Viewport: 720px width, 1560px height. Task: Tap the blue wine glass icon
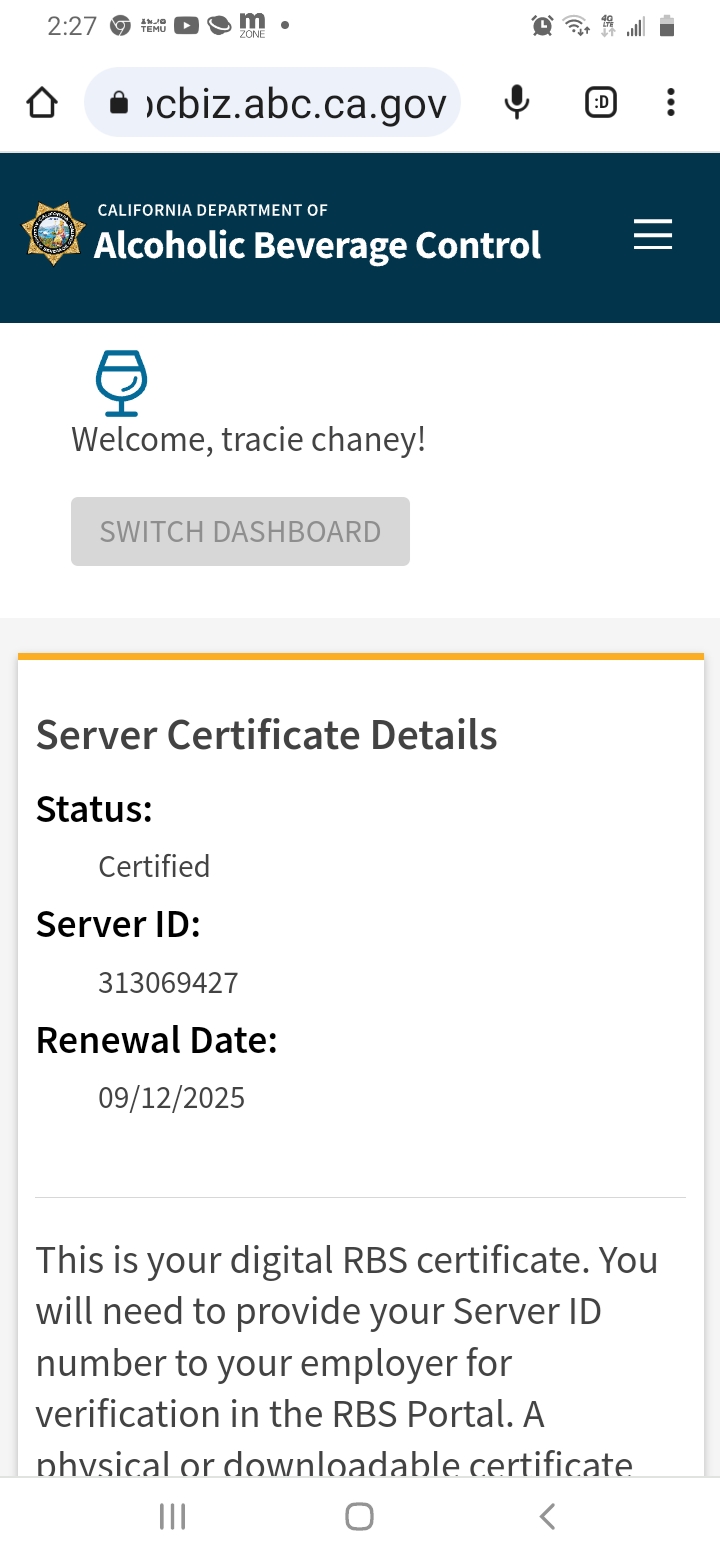click(121, 382)
